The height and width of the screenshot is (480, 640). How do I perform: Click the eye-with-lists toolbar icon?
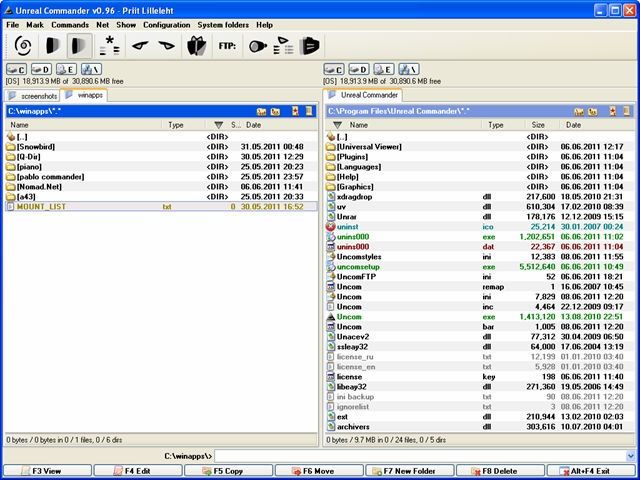pyautogui.click(x=283, y=45)
